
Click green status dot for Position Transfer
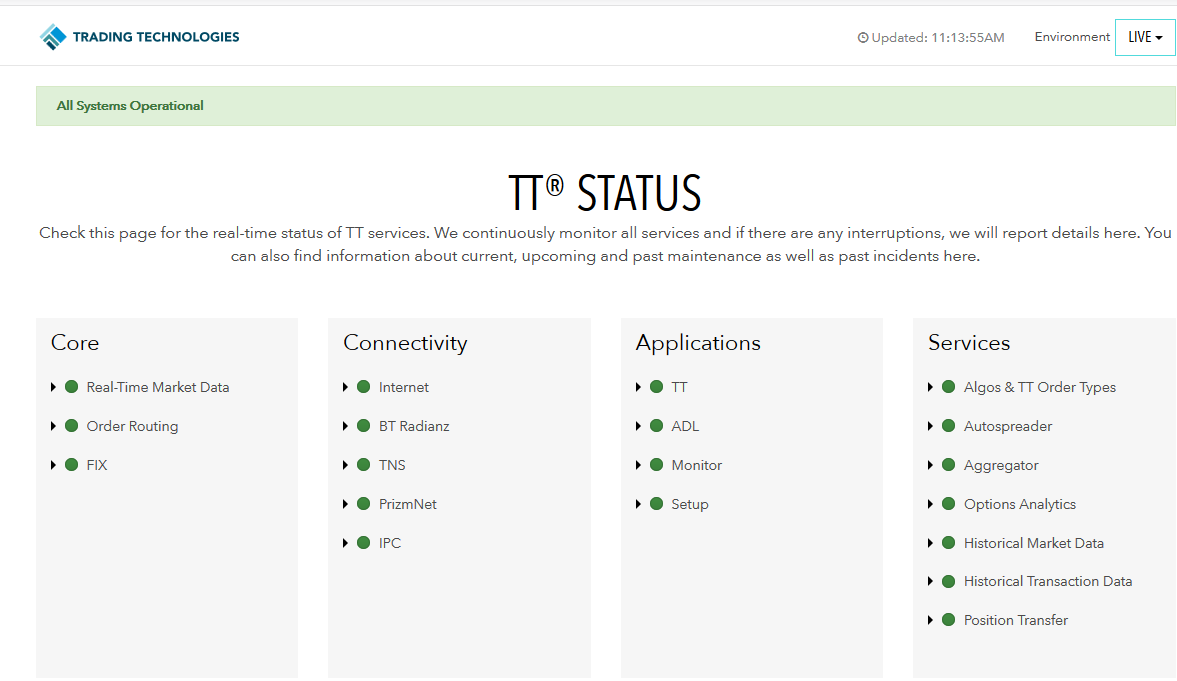(949, 619)
